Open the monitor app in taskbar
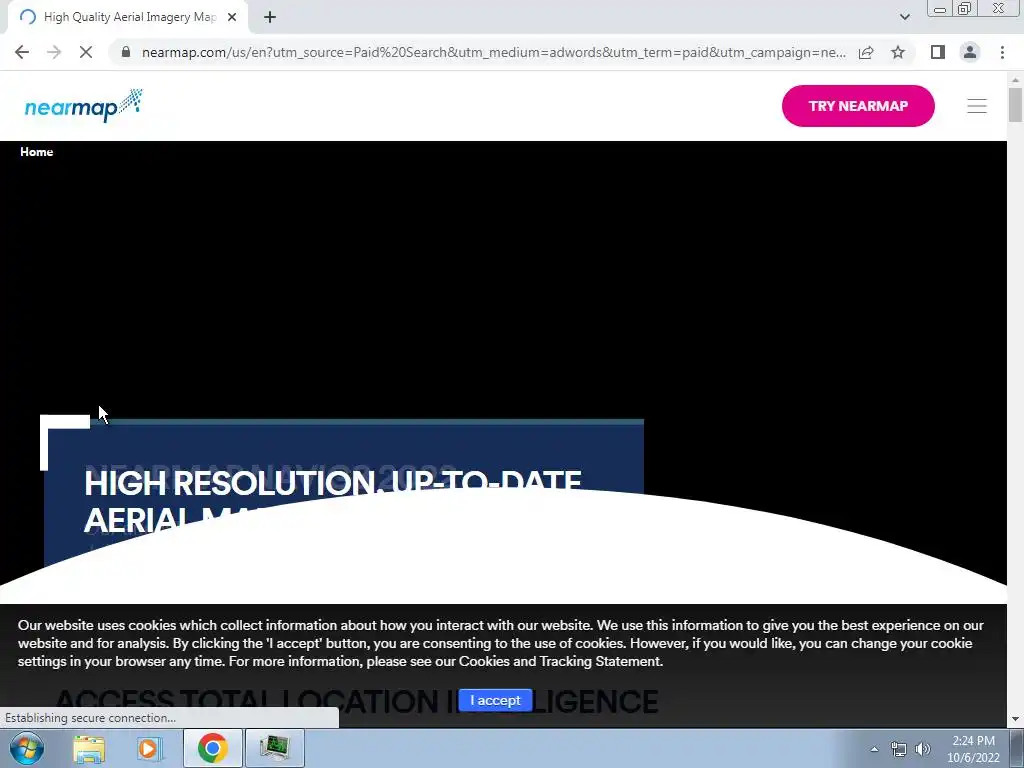1024x768 pixels. pos(274,748)
